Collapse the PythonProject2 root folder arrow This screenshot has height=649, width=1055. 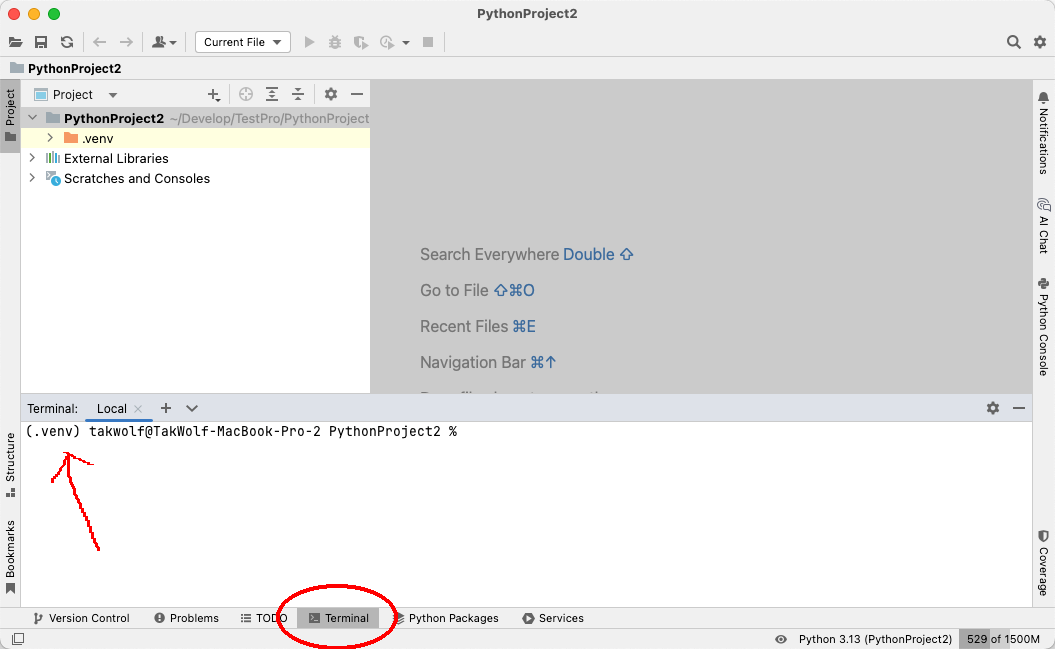pos(32,118)
